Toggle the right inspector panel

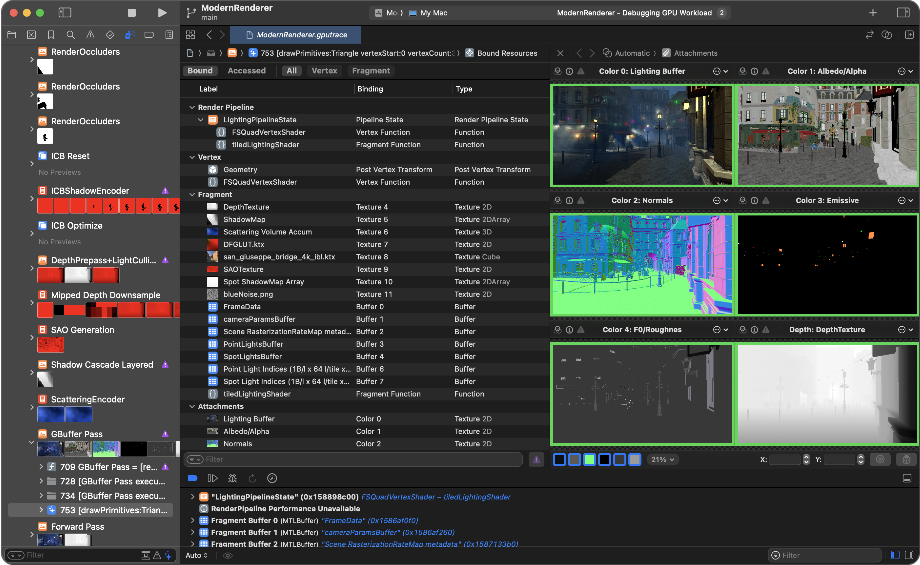(904, 13)
